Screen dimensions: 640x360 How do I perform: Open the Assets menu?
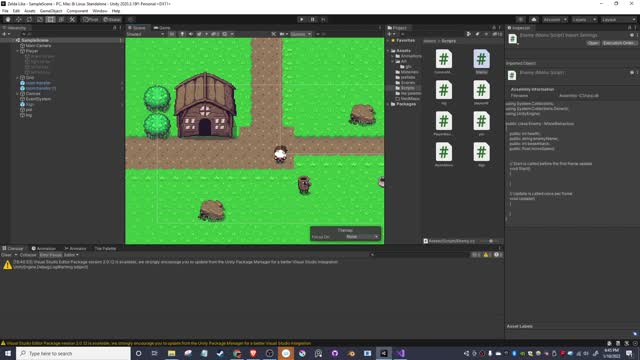(30, 11)
